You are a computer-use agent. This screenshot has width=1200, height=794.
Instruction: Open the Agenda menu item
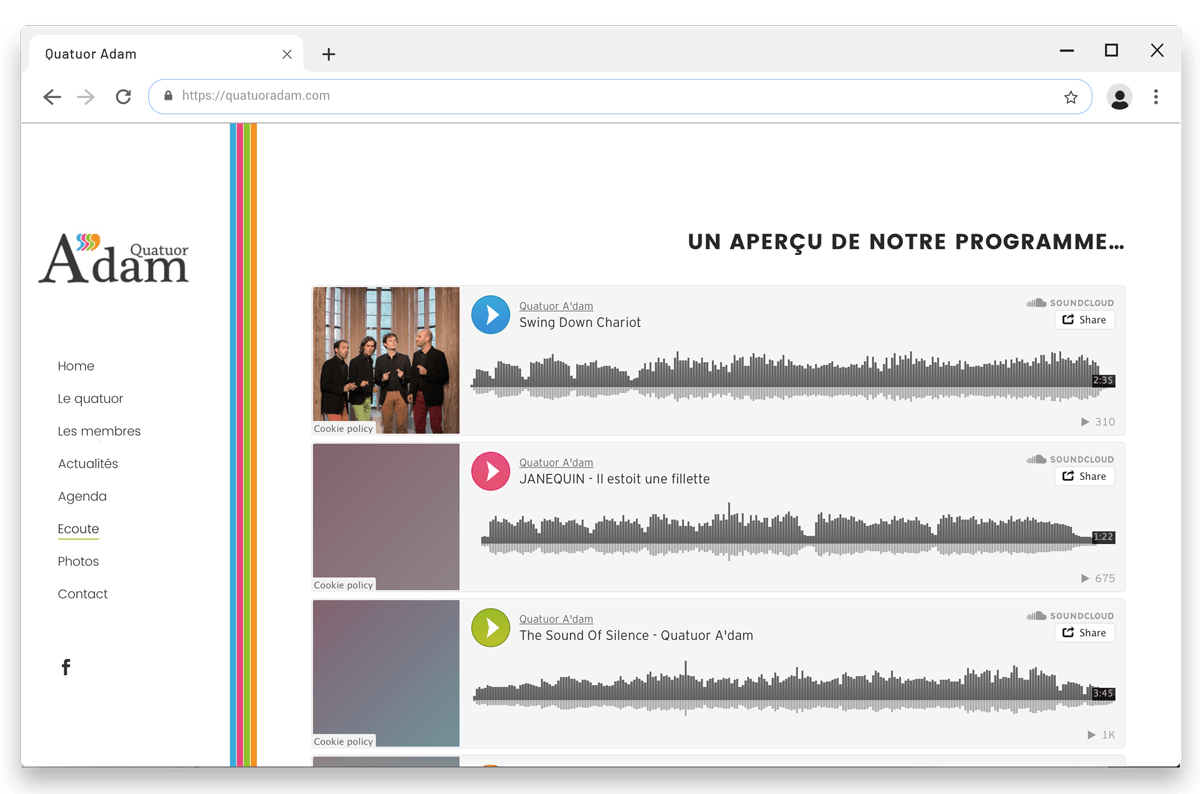coord(82,496)
